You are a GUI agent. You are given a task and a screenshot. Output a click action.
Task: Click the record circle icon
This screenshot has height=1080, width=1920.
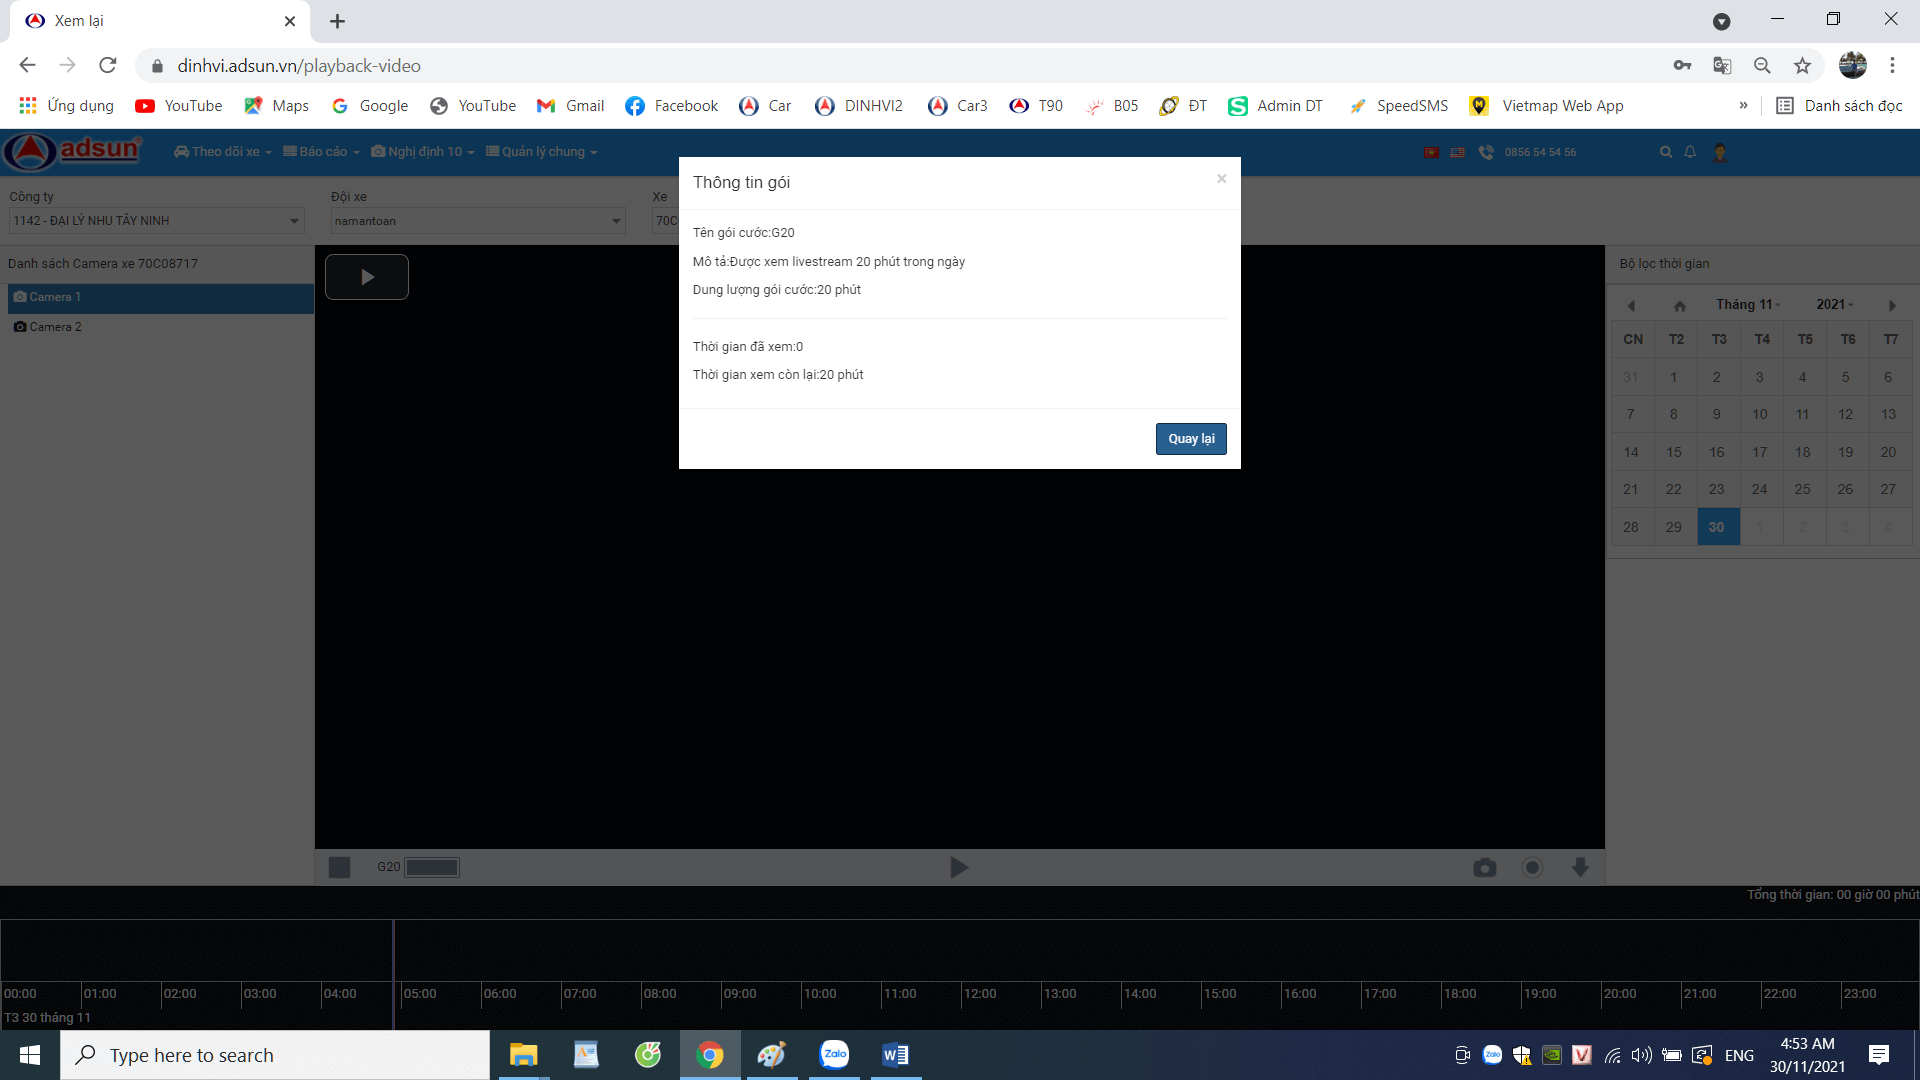point(1532,867)
